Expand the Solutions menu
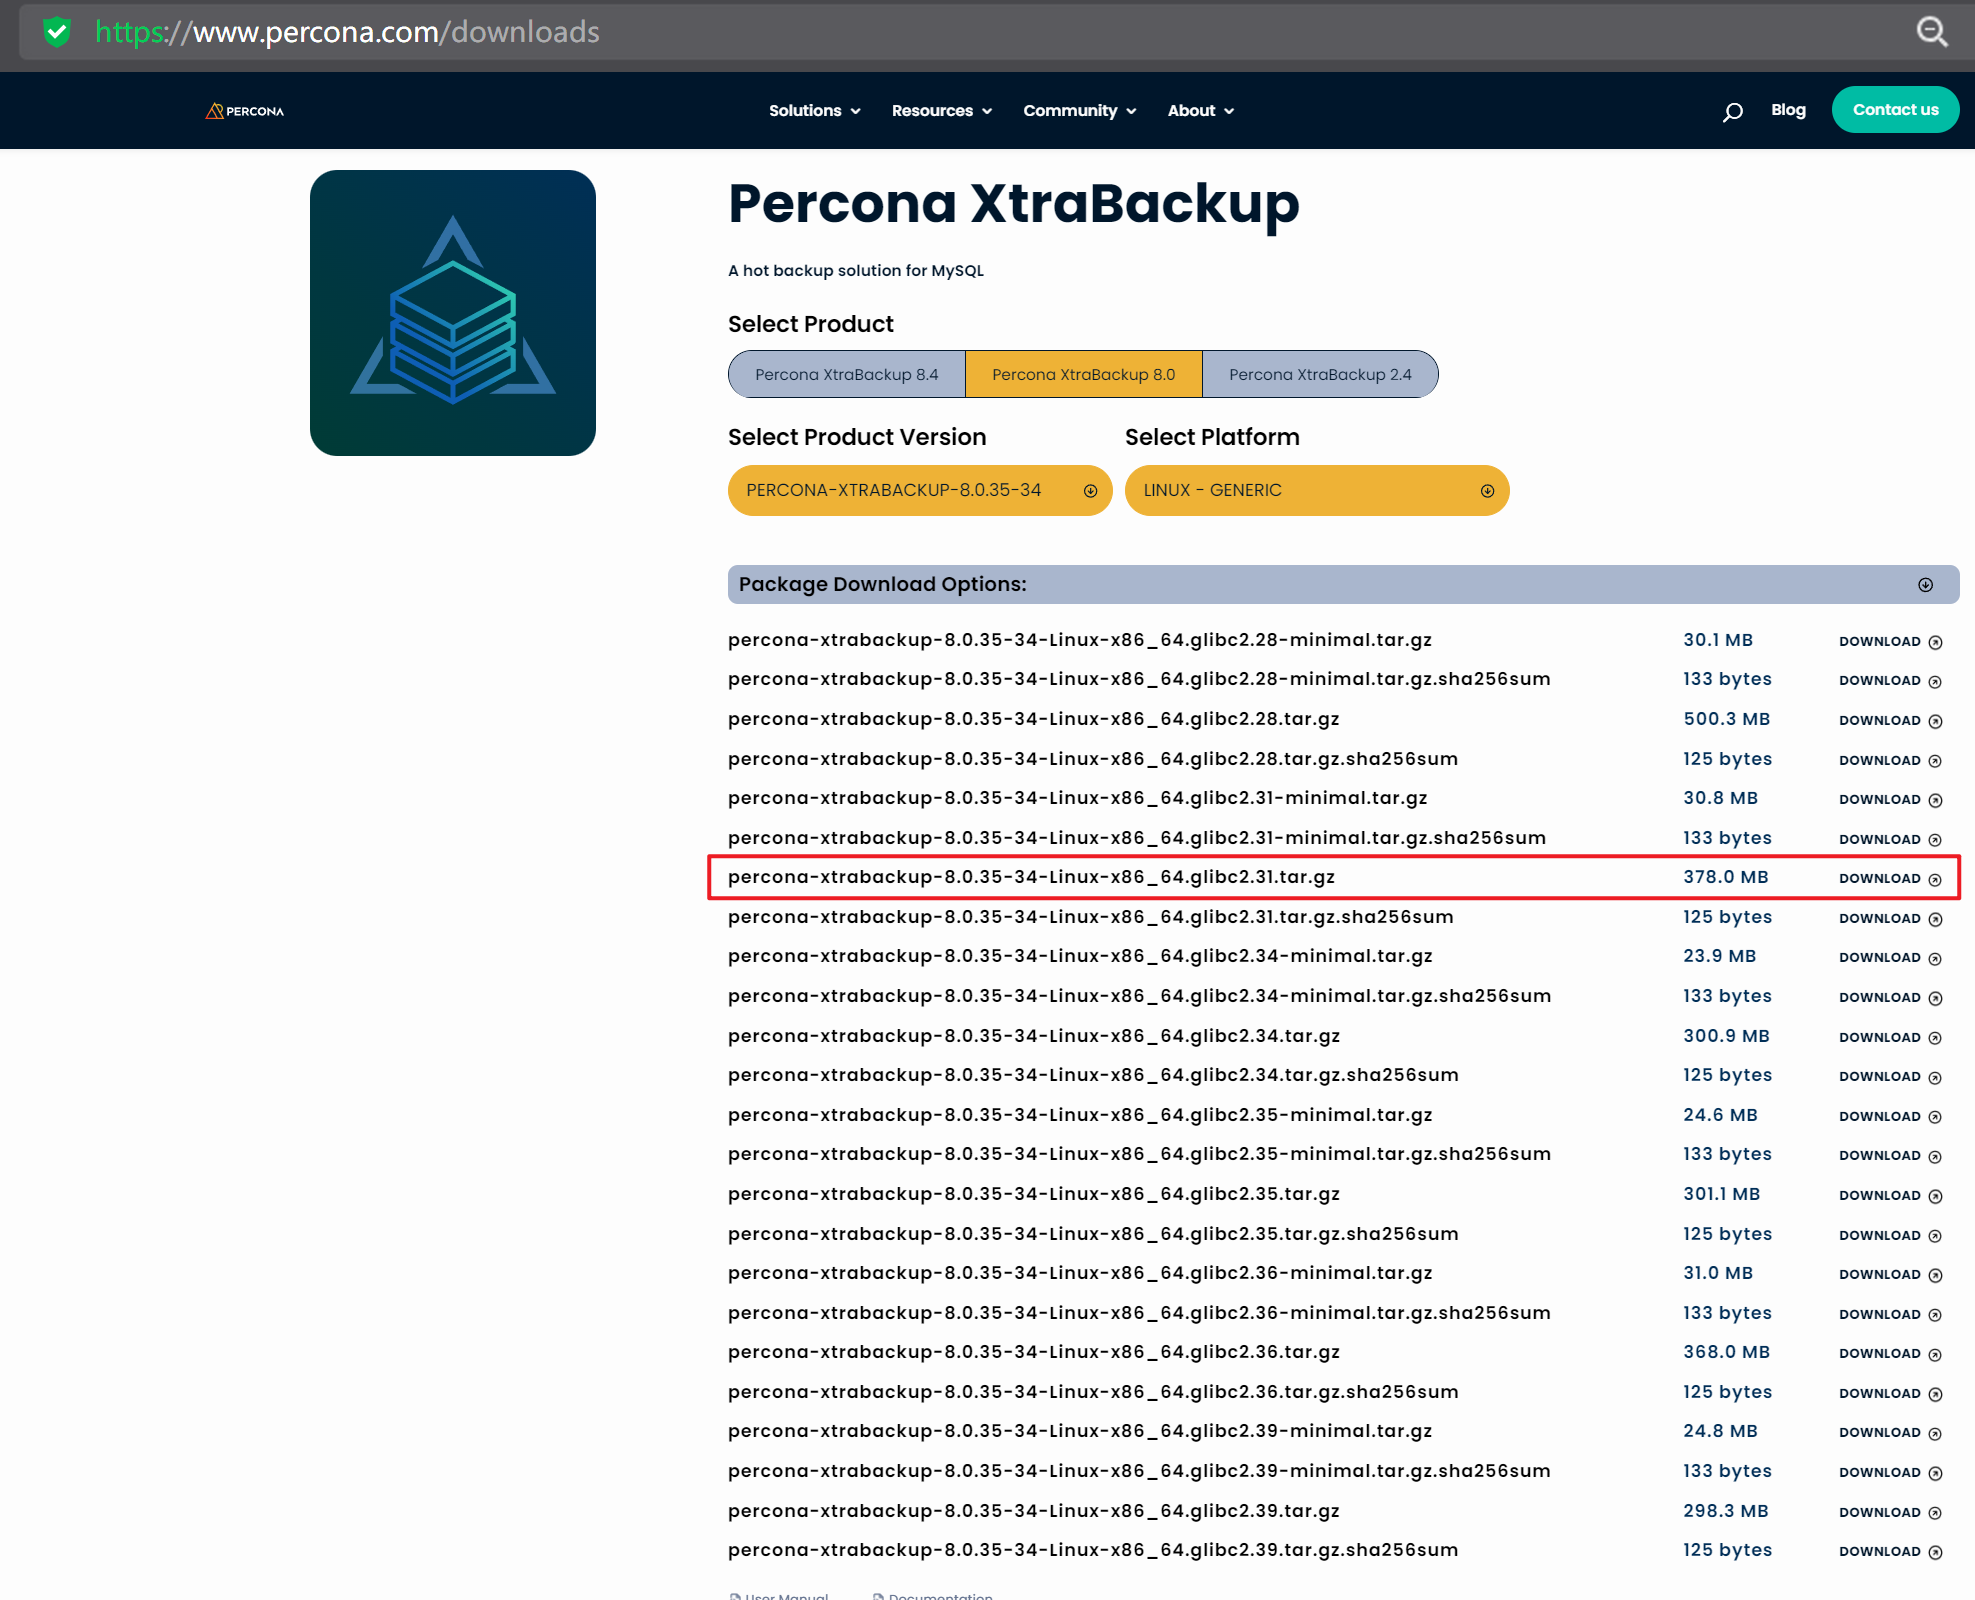Viewport: 1975px width, 1600px height. point(814,111)
